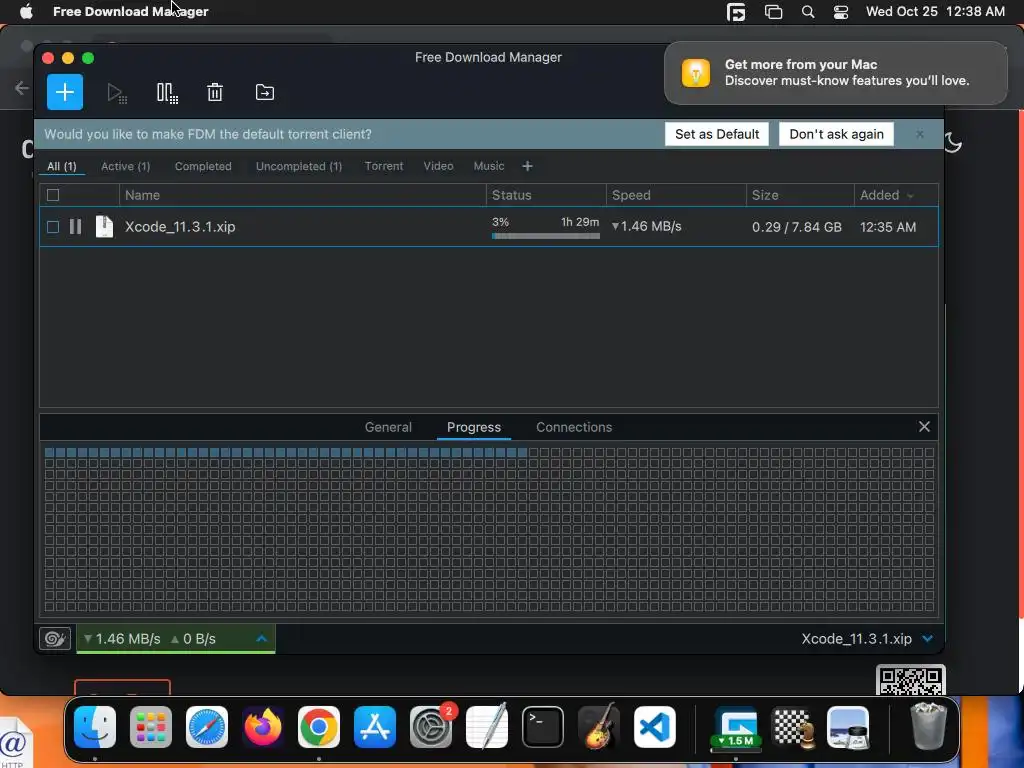Select the Xcode_11.3.1.xip file name
The height and width of the screenshot is (768, 1024).
[180, 227]
